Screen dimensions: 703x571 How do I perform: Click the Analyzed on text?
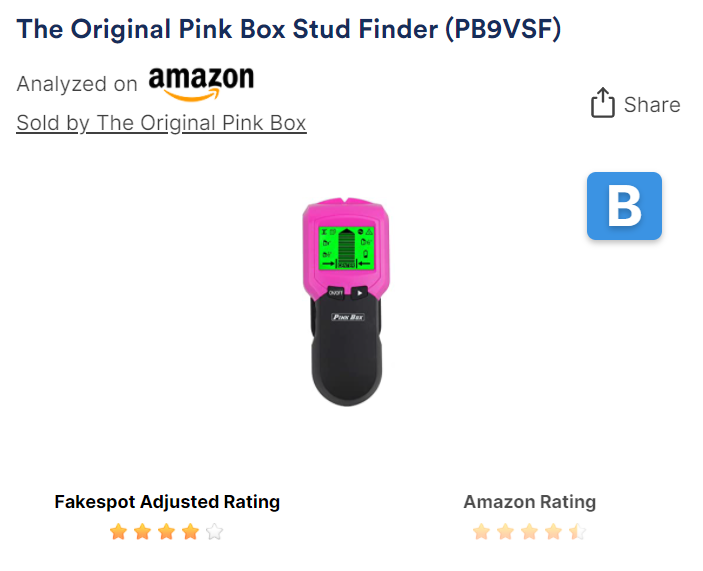77,84
